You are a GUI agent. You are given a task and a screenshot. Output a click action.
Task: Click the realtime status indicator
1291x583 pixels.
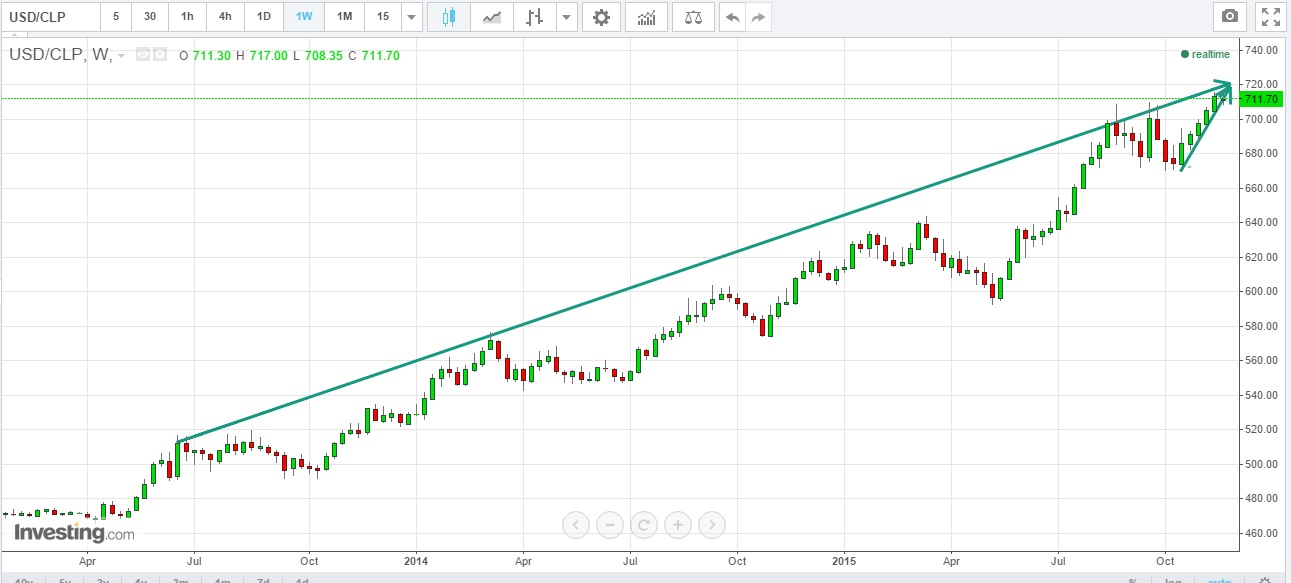point(1206,54)
